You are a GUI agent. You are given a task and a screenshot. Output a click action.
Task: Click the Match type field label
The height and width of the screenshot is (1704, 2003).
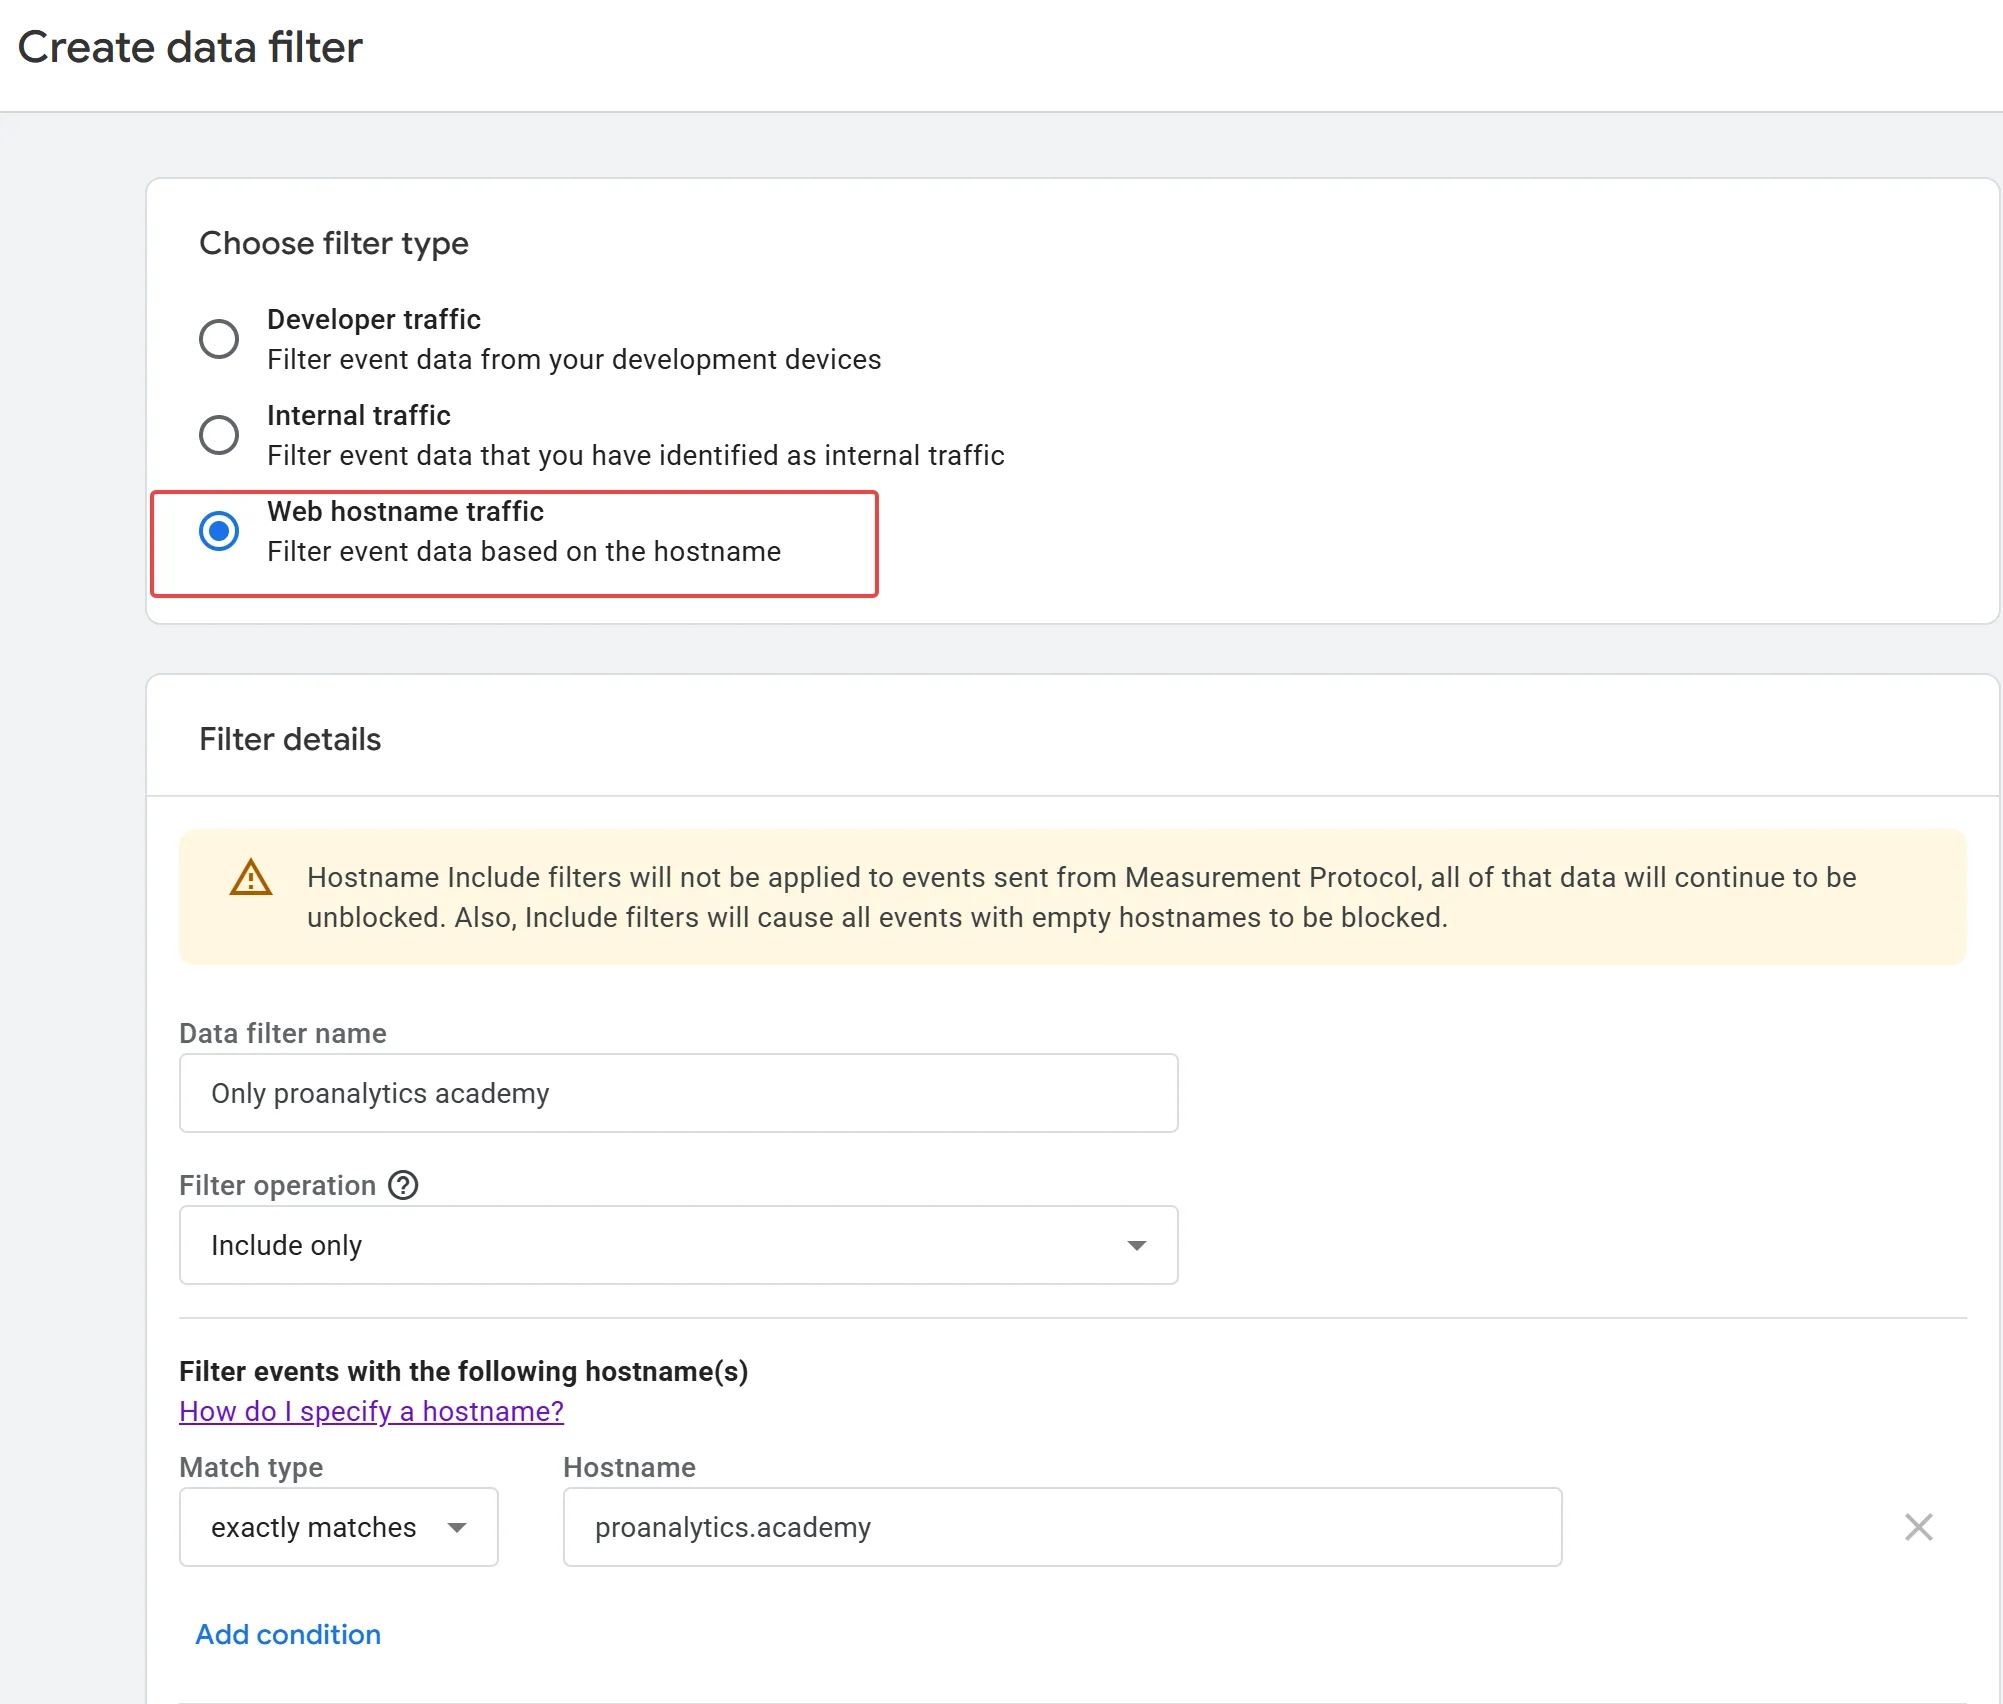tap(251, 1467)
